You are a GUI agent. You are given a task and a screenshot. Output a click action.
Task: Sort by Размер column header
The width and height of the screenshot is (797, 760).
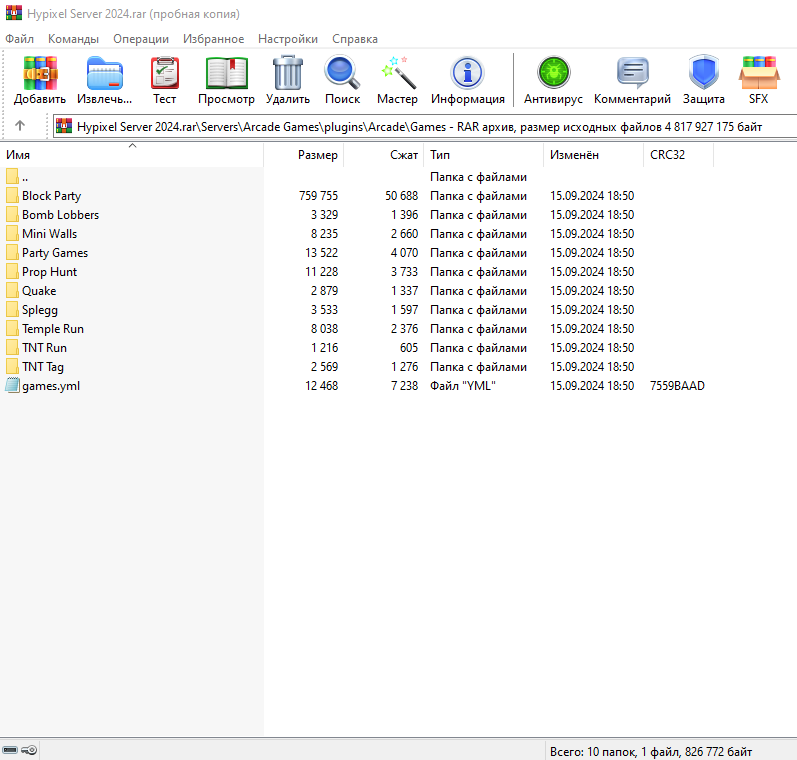click(x=304, y=155)
